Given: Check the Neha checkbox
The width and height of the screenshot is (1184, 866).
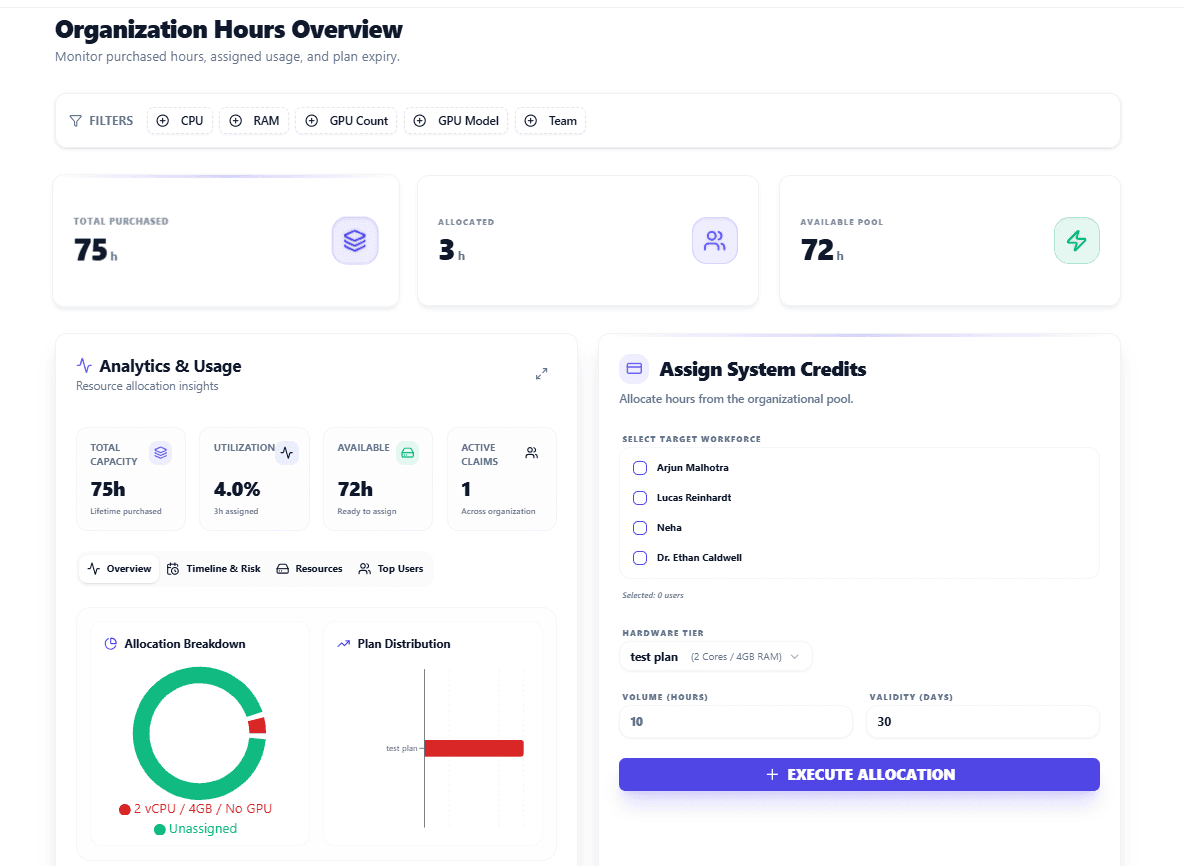Looking at the screenshot, I should 640,528.
